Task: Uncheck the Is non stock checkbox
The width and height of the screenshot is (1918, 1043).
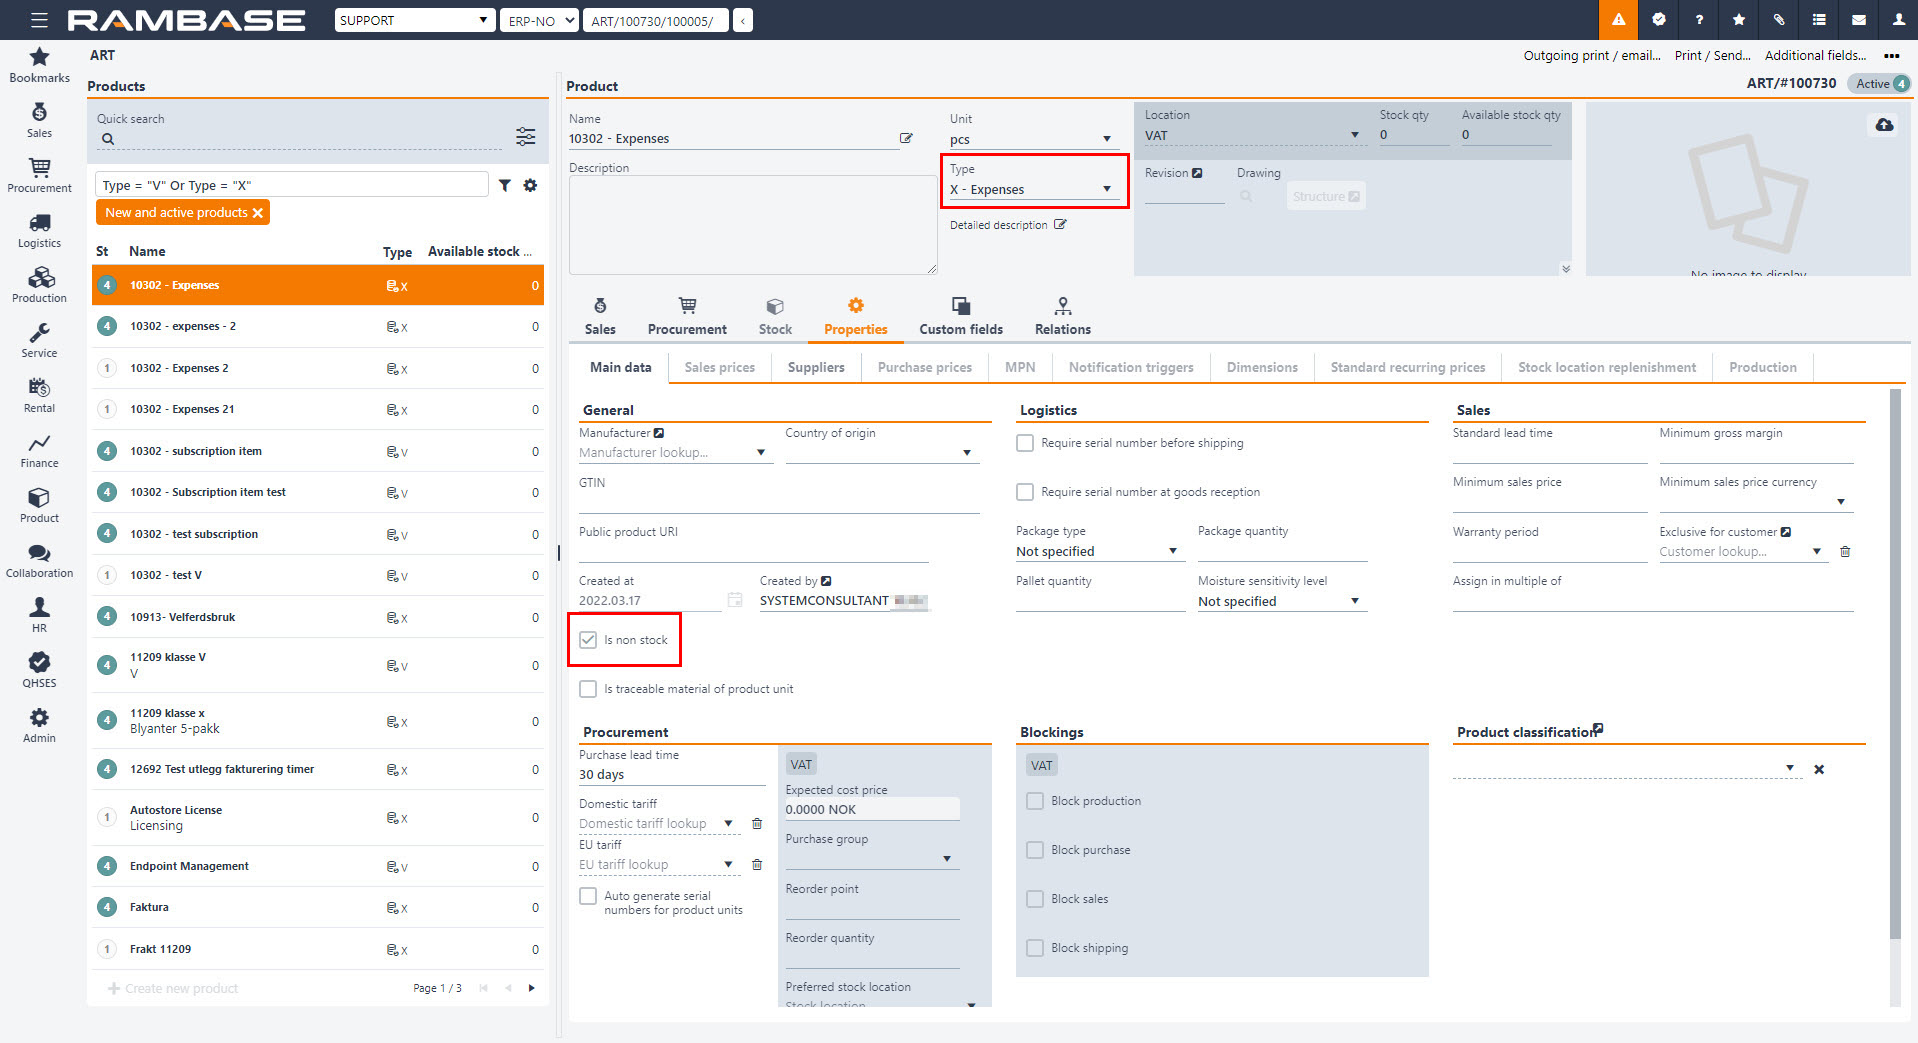Action: 588,640
